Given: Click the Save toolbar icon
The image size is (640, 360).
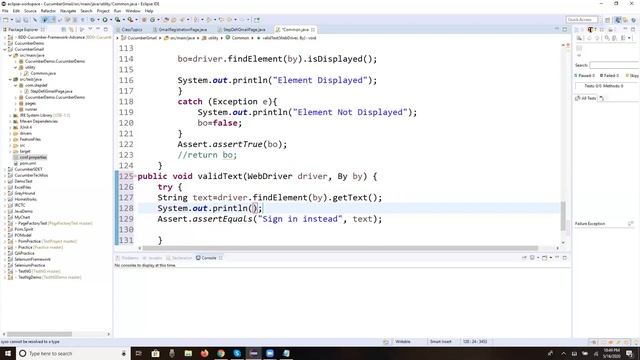Looking at the screenshot, I should [18, 20].
